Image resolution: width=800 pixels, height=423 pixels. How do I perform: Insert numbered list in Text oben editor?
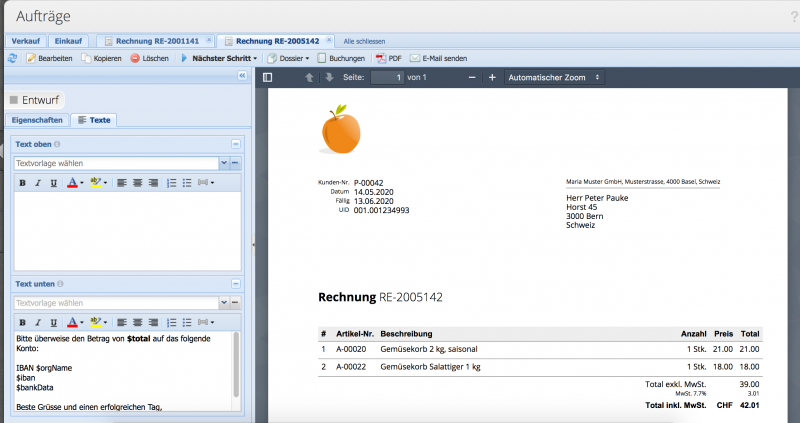click(x=172, y=183)
